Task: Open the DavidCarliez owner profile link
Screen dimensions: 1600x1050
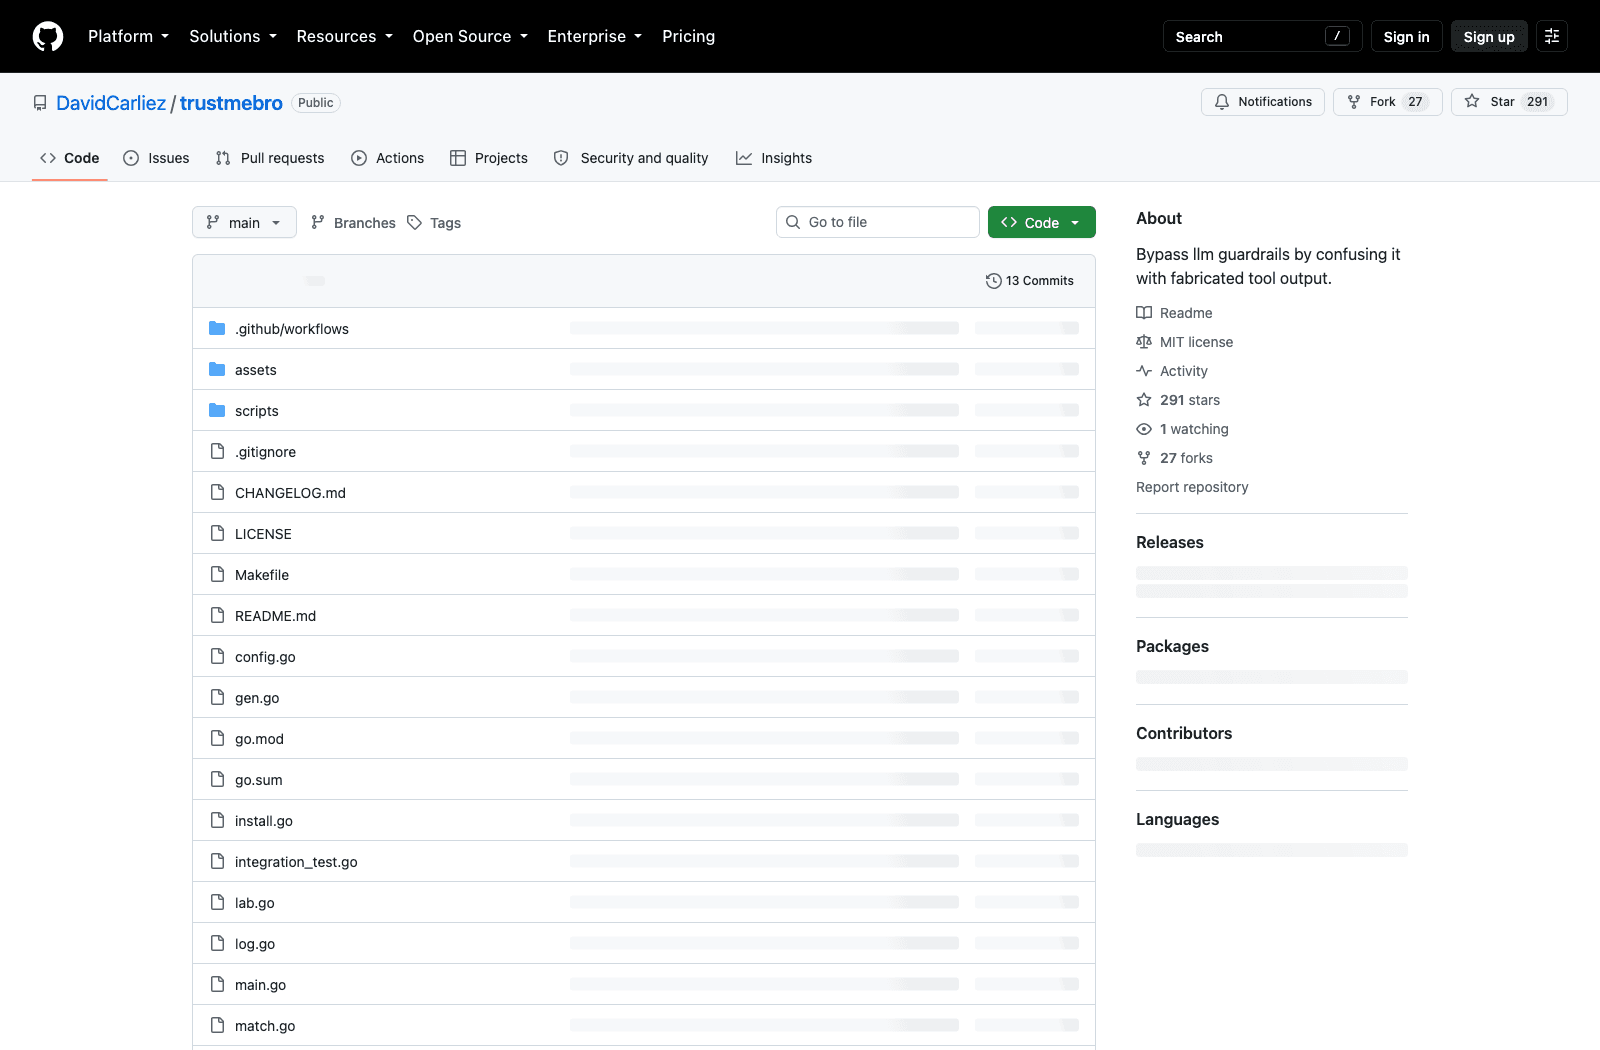Action: (111, 103)
